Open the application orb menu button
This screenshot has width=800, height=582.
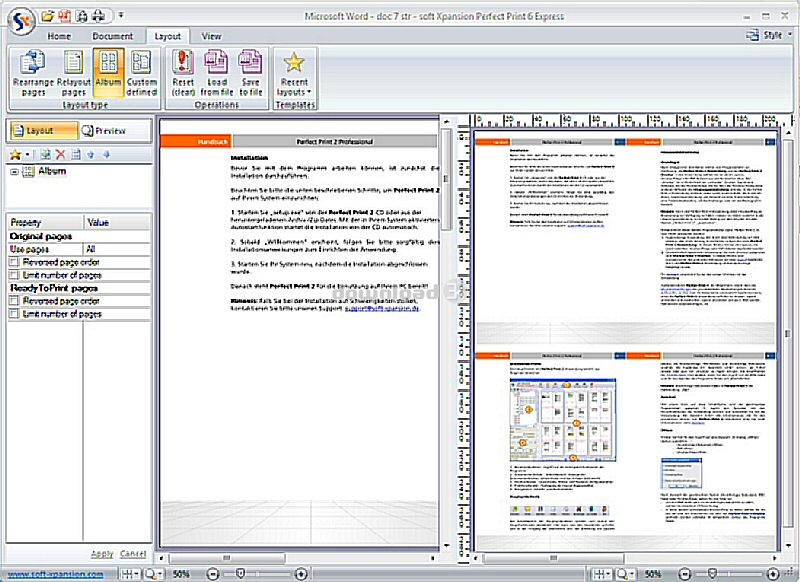(x=20, y=21)
